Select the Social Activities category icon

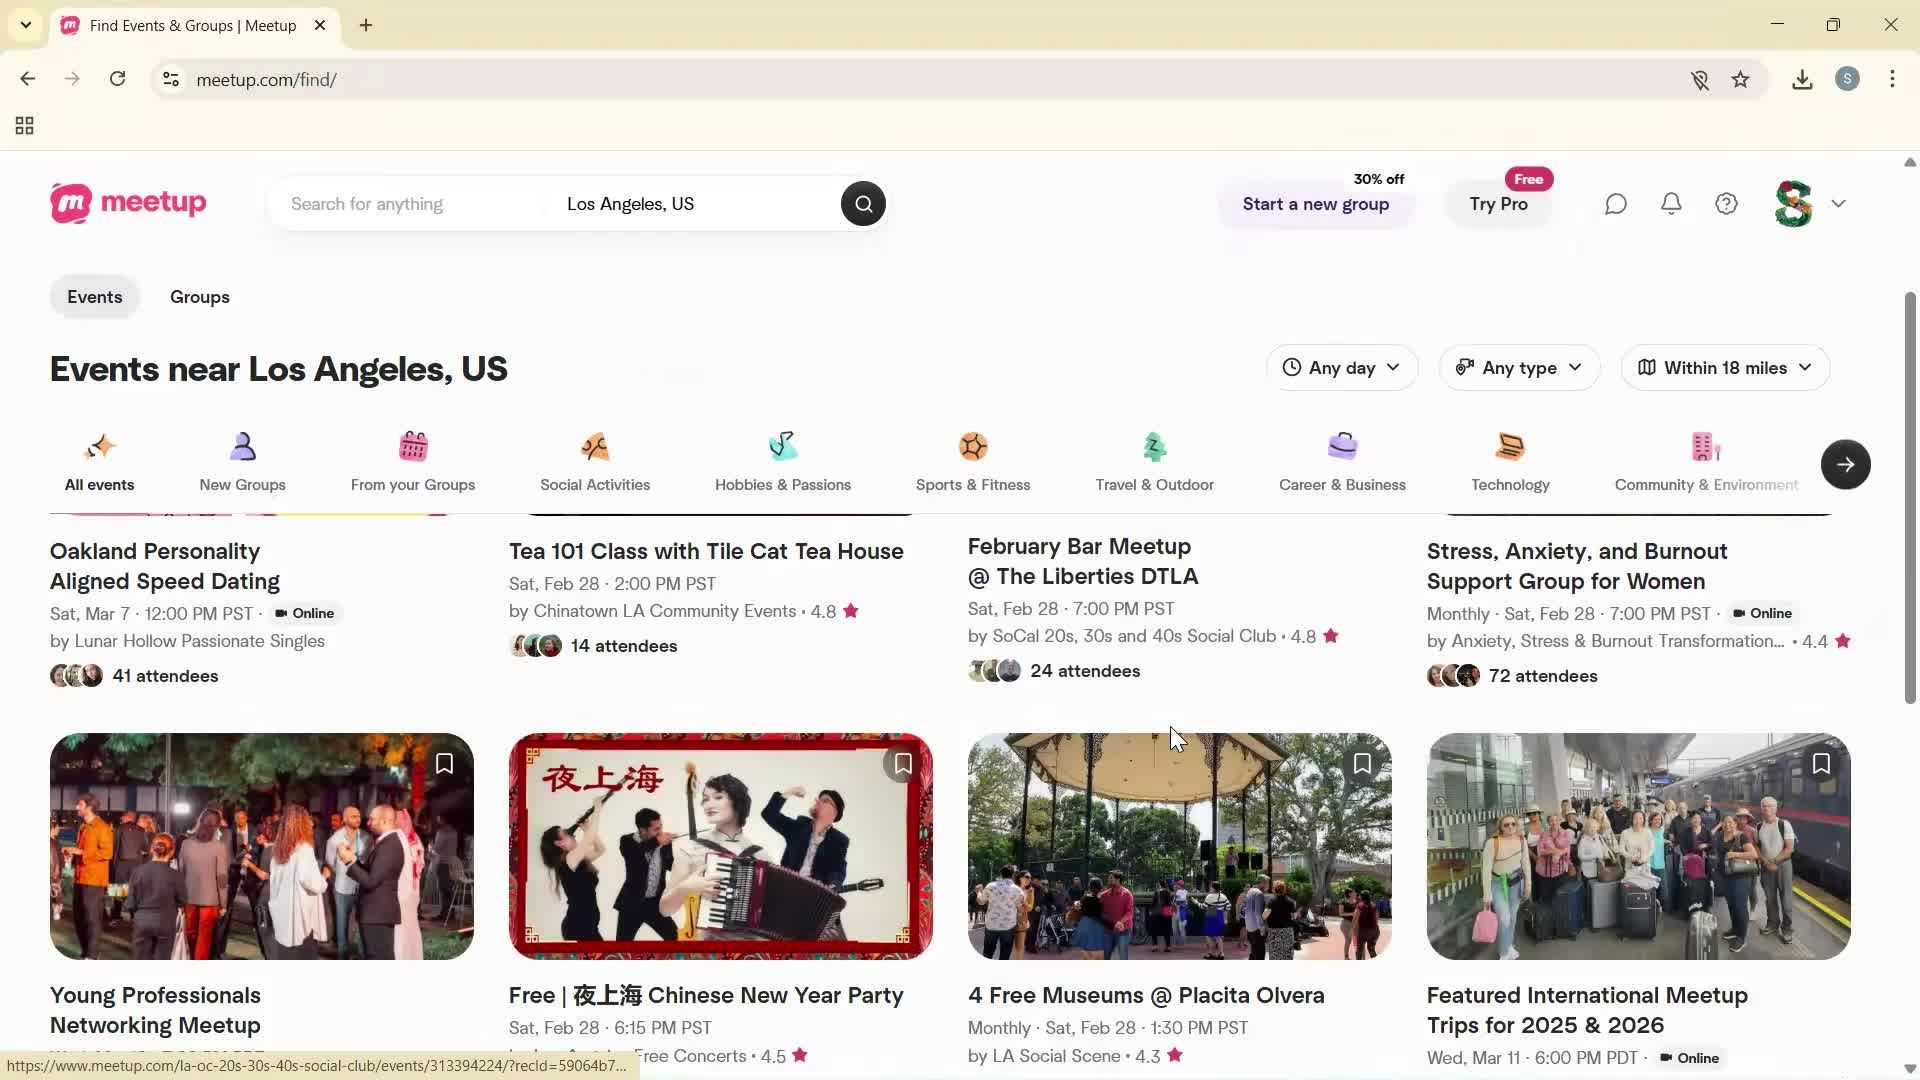coord(594,460)
